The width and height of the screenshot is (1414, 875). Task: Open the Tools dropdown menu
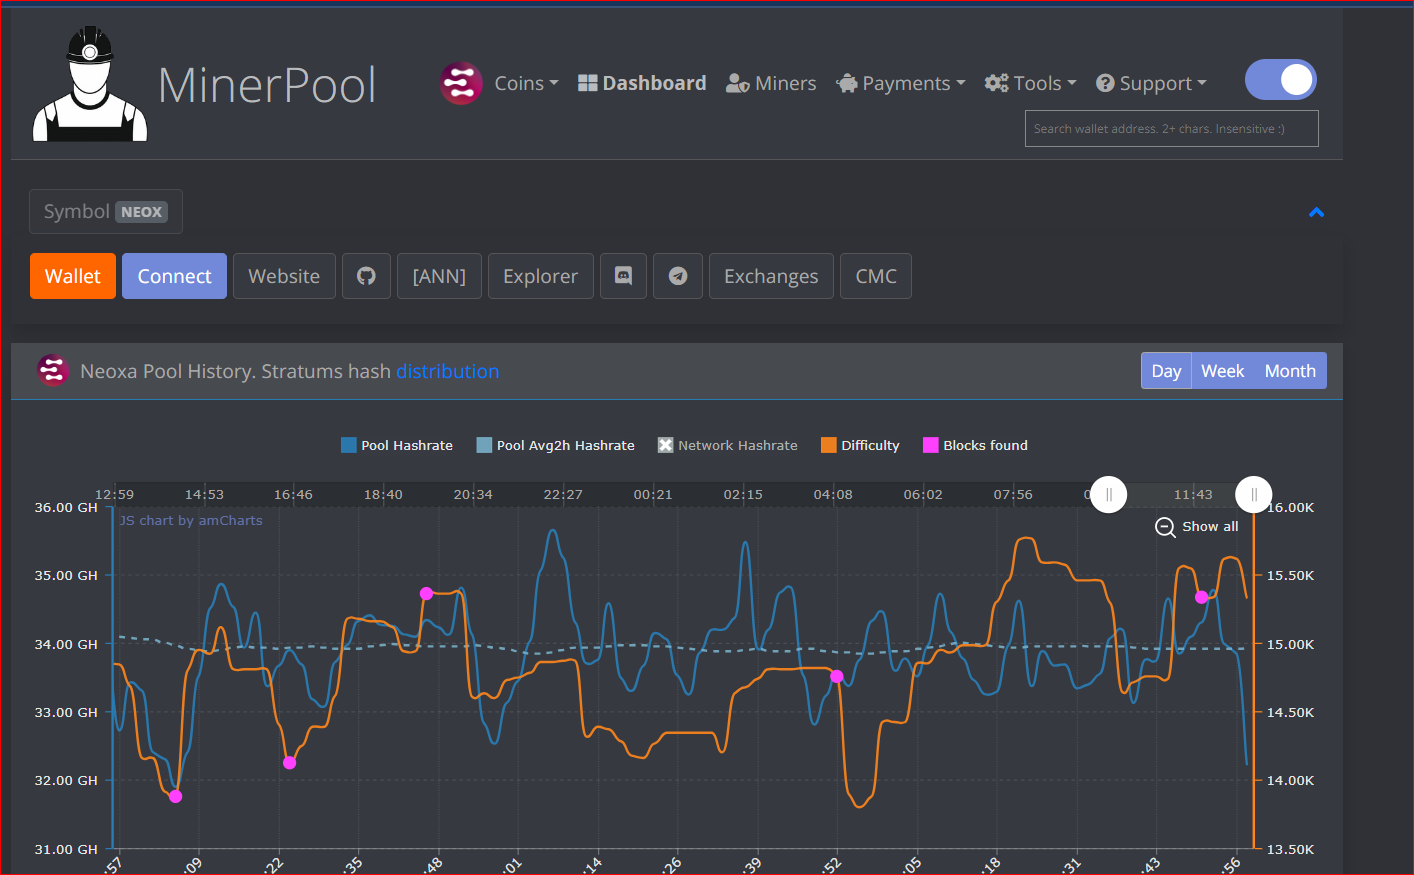pos(1030,83)
